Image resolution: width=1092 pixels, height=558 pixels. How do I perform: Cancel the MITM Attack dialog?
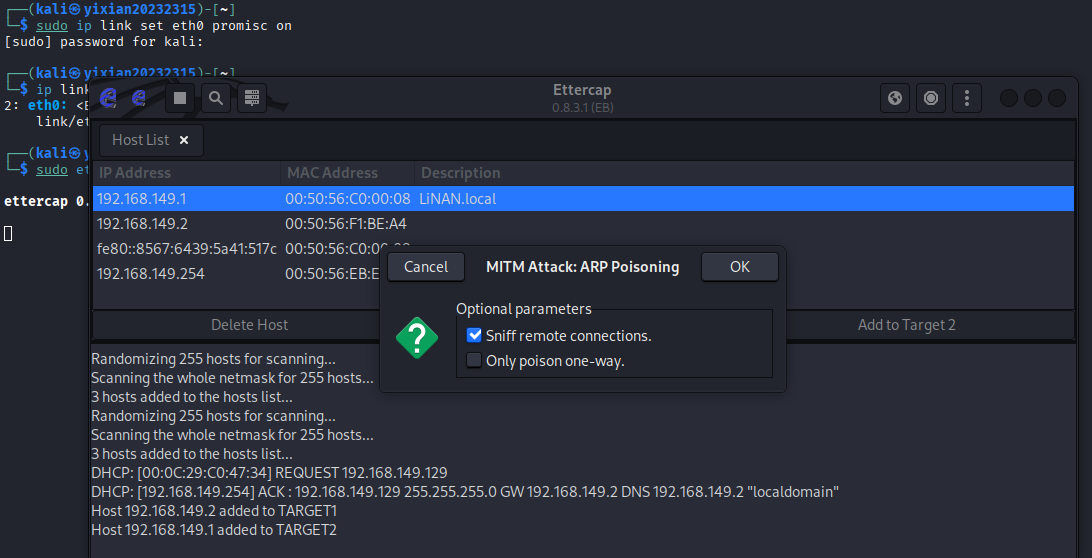426,267
